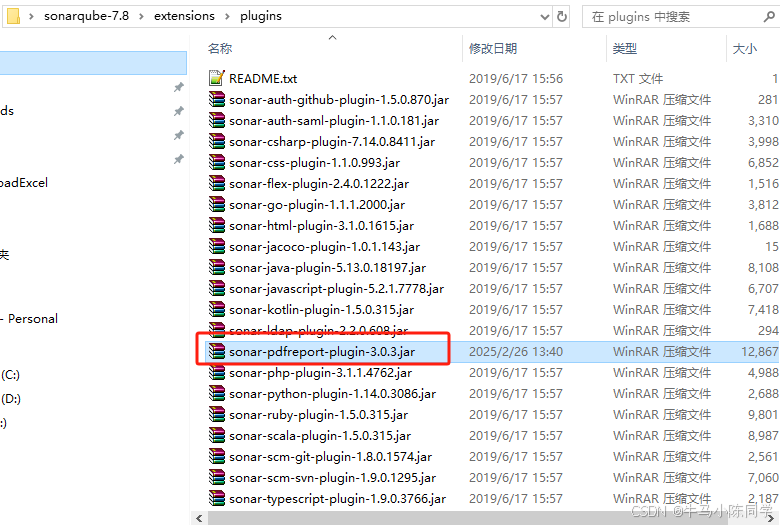Select the highlighted item at top of navigation pane
This screenshot has width=780, height=525.
click(93, 63)
